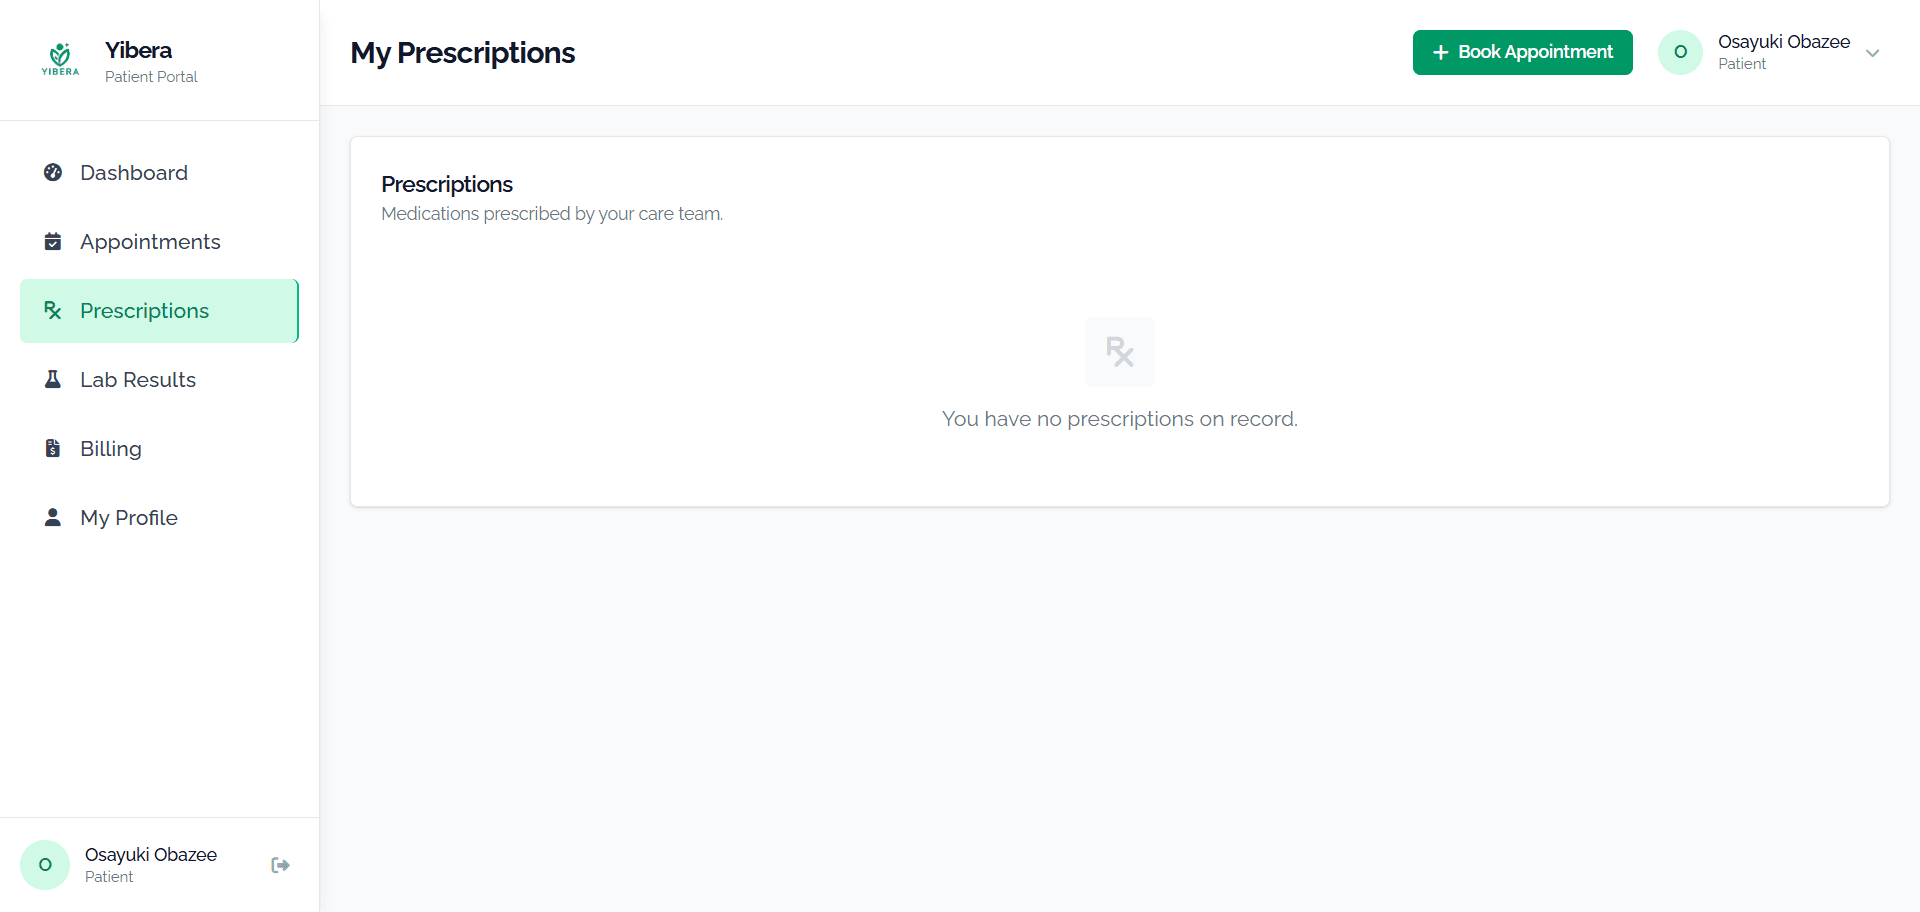This screenshot has width=1920, height=912.
Task: Click the Appointments calendar icon
Action: coord(53,241)
